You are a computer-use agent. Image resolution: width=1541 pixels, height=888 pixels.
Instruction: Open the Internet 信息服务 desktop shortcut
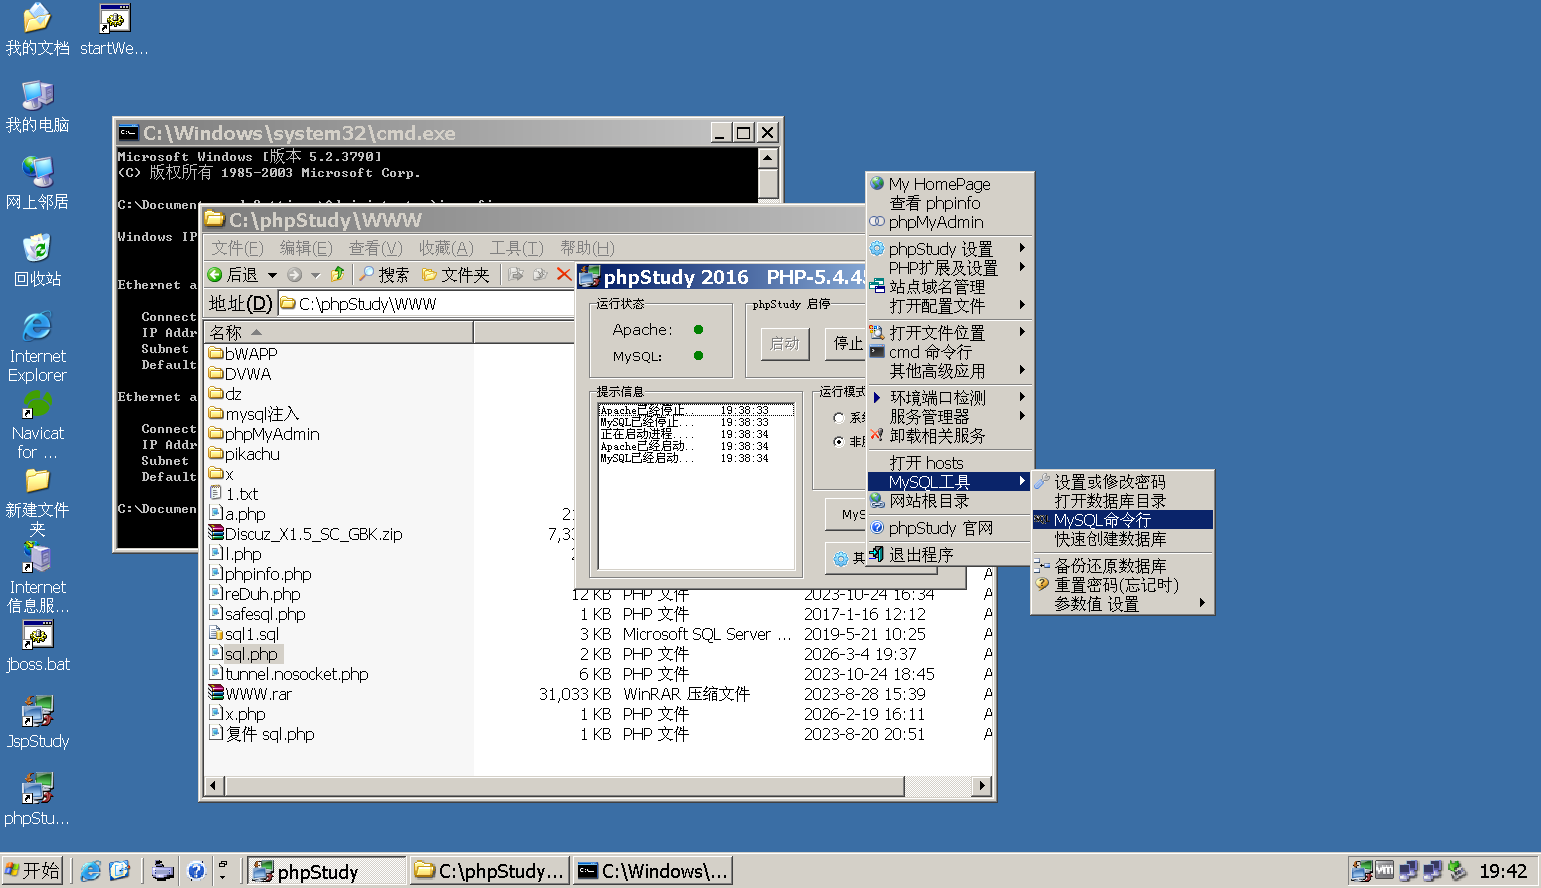[37, 579]
